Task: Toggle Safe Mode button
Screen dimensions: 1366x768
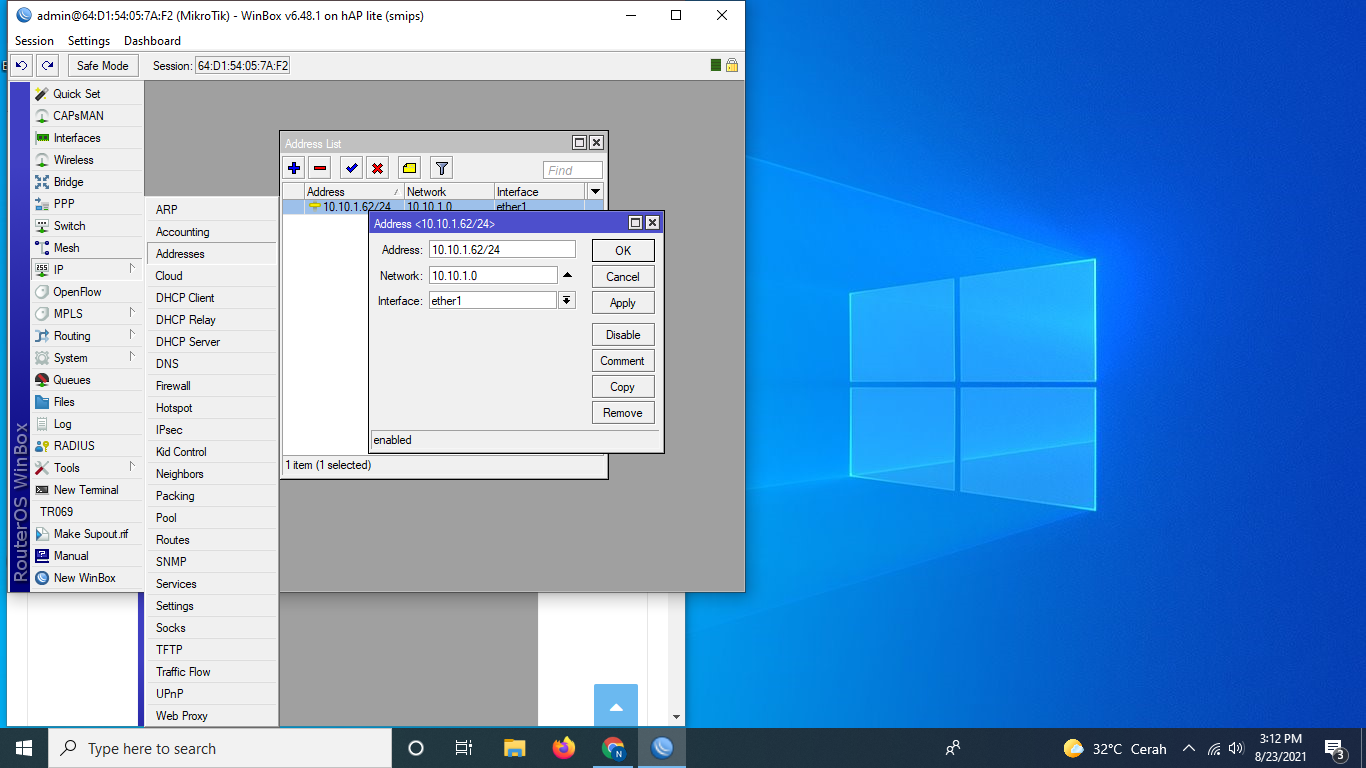Action: [x=103, y=65]
